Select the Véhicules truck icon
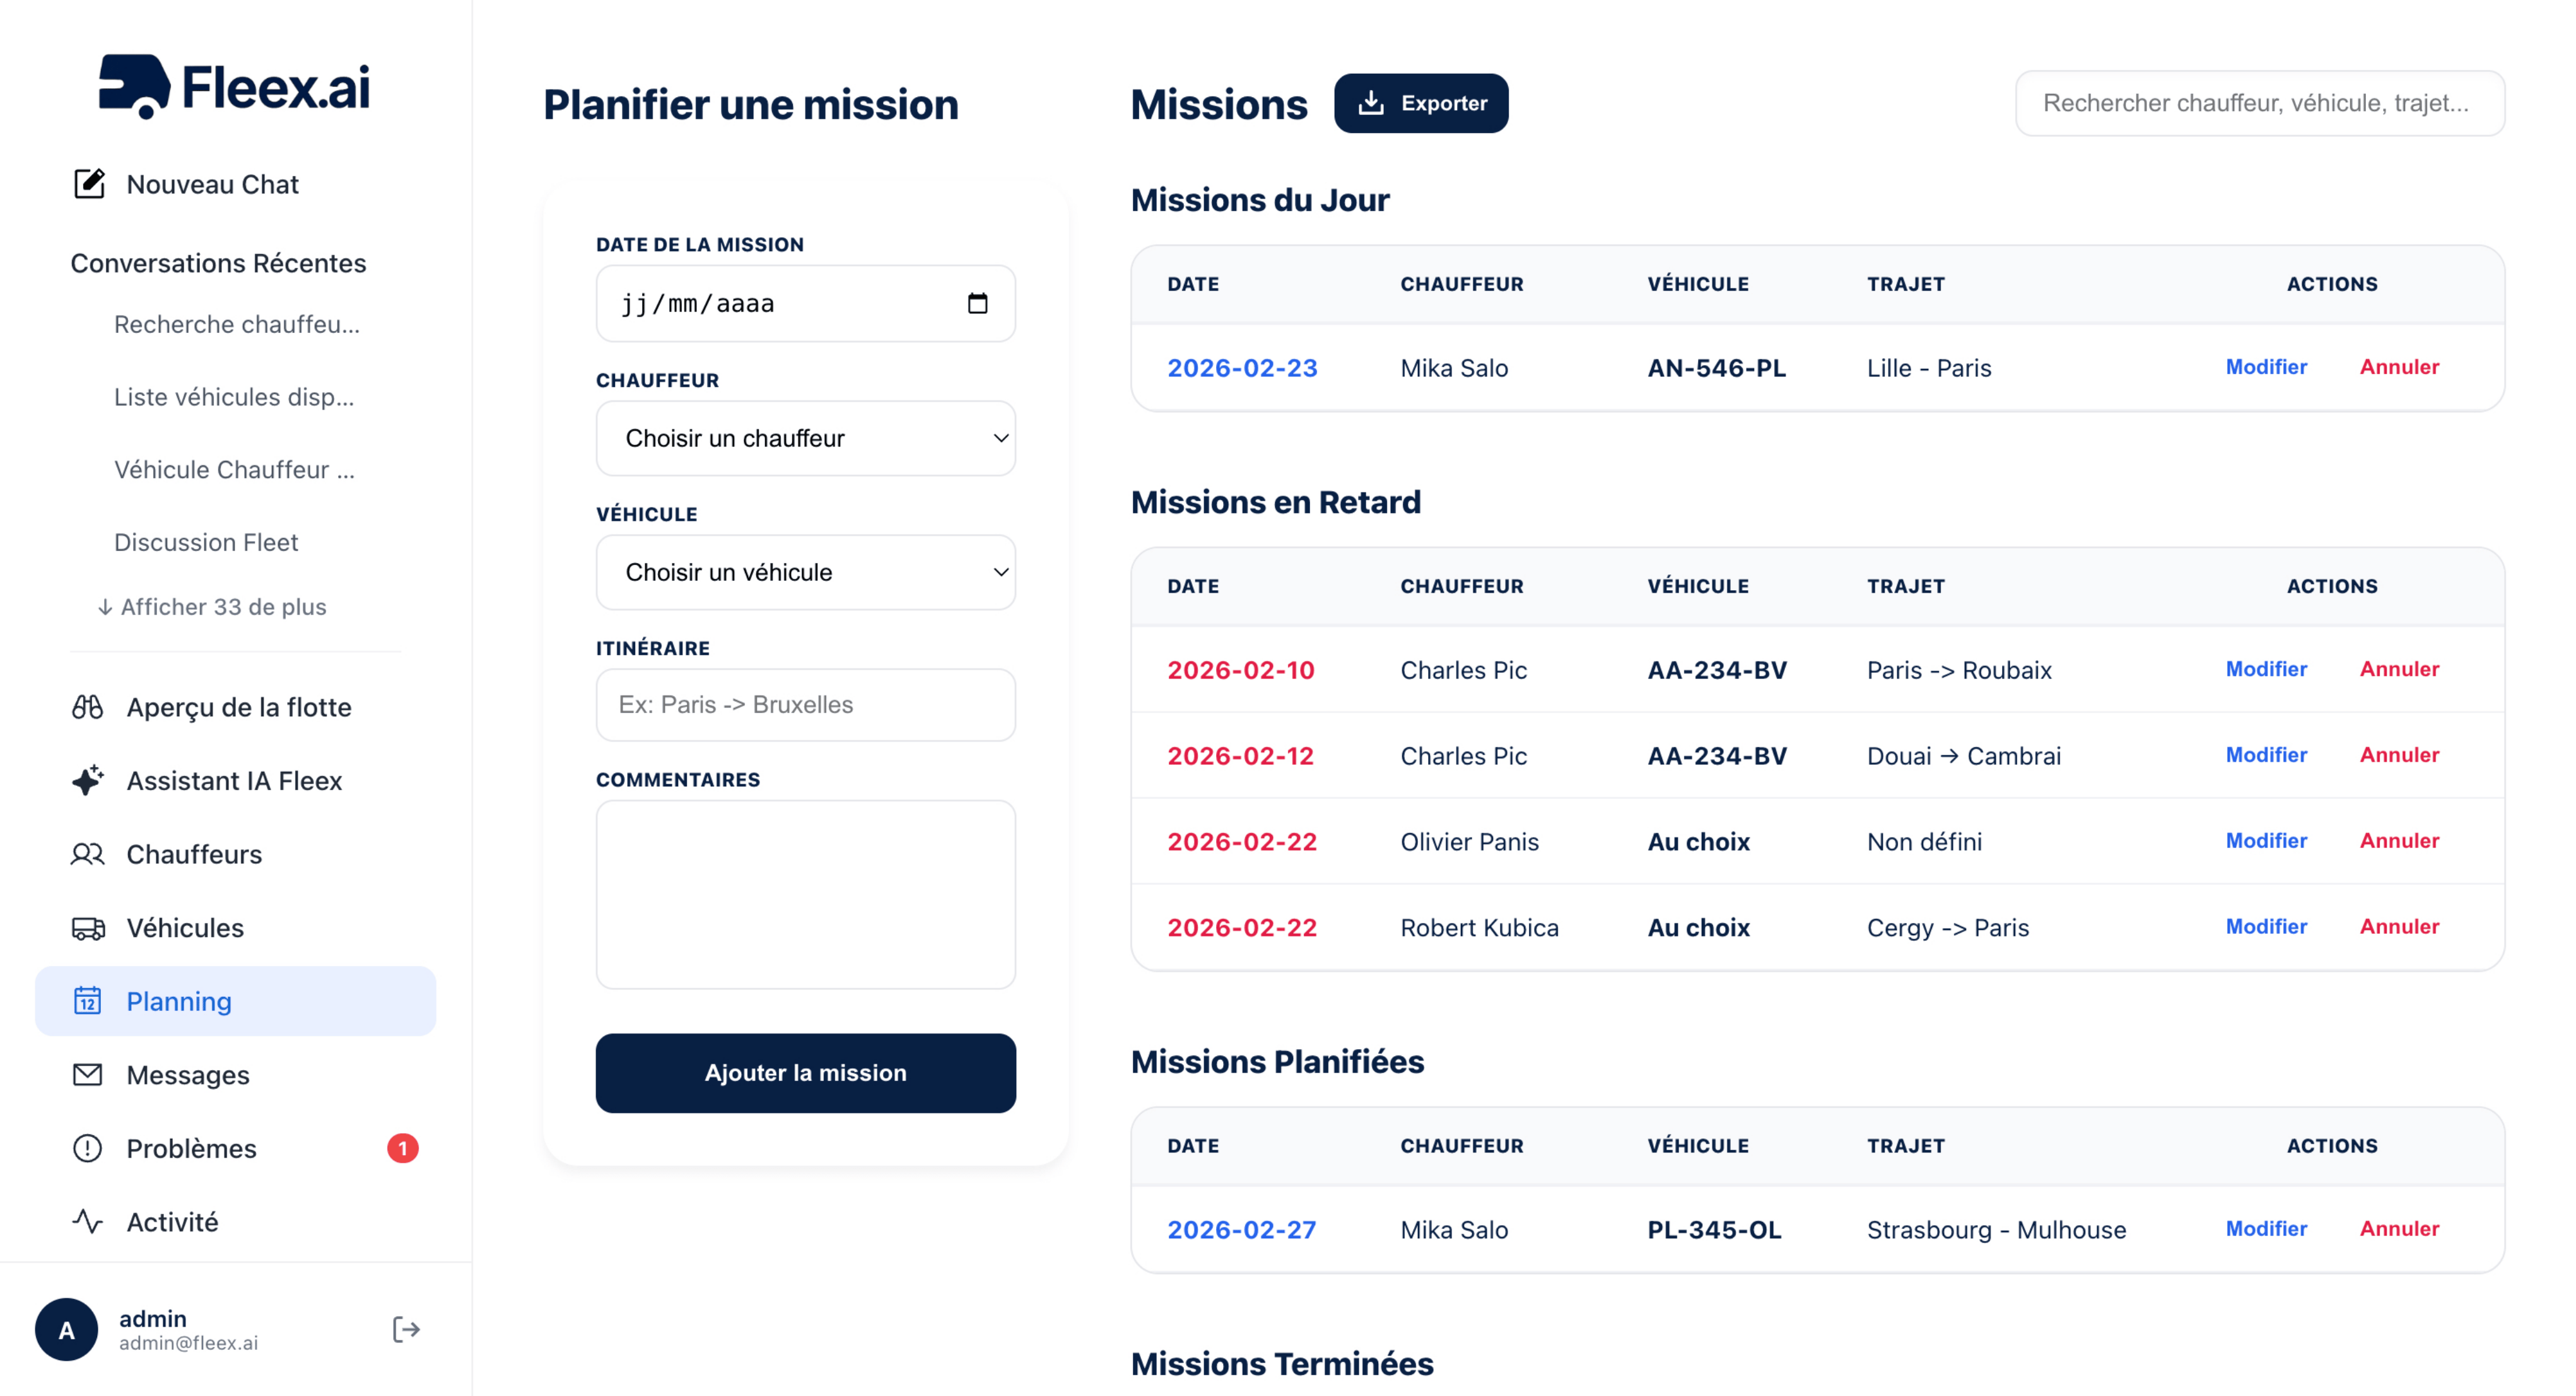Screen dimensions: 2576x1396 pos(88,928)
